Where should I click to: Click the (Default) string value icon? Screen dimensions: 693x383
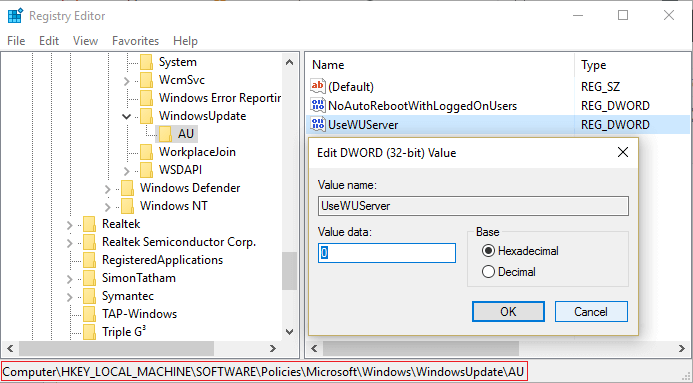[318, 87]
